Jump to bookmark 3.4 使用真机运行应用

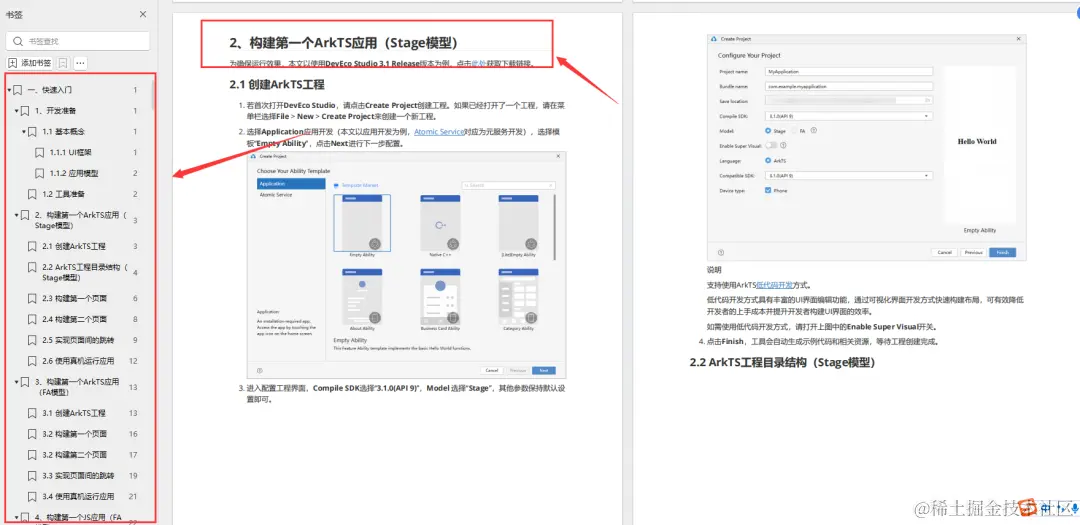(x=78, y=496)
